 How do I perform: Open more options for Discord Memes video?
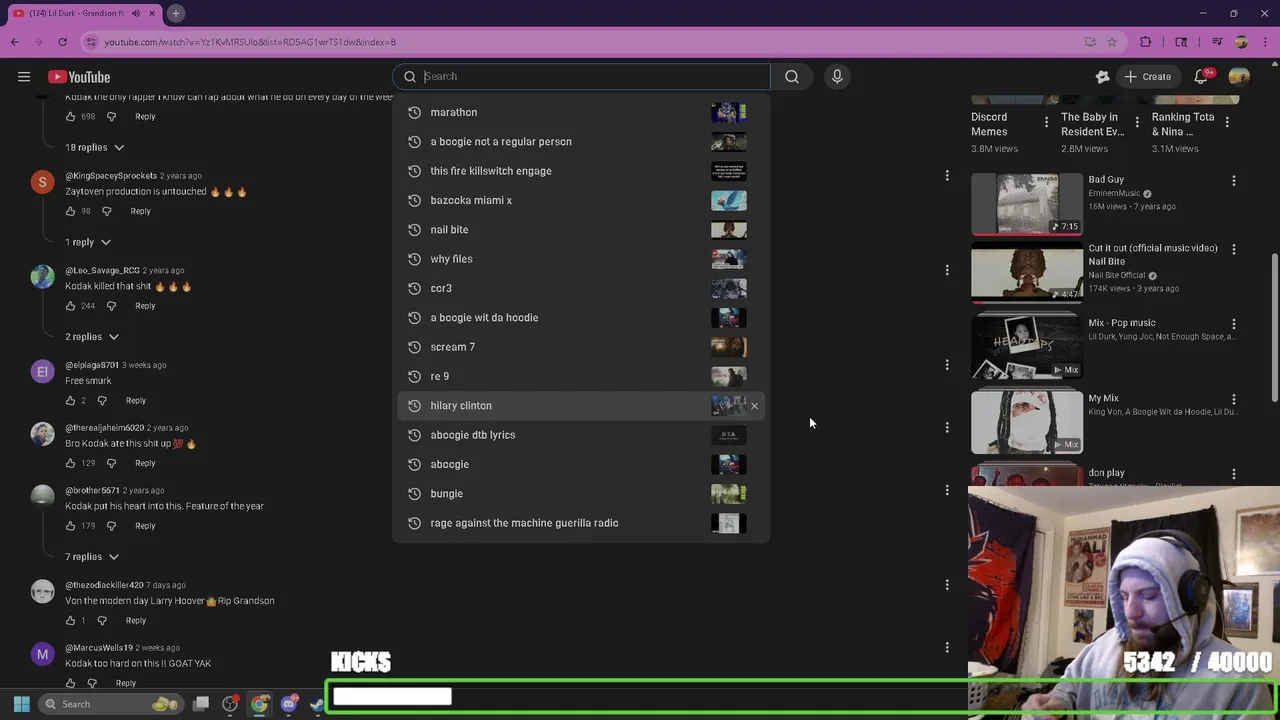1047,122
